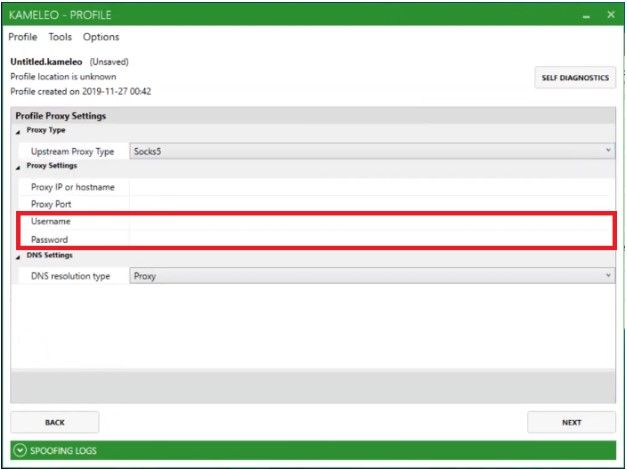627x470 pixels.
Task: Click the Back button
Action: 55,422
